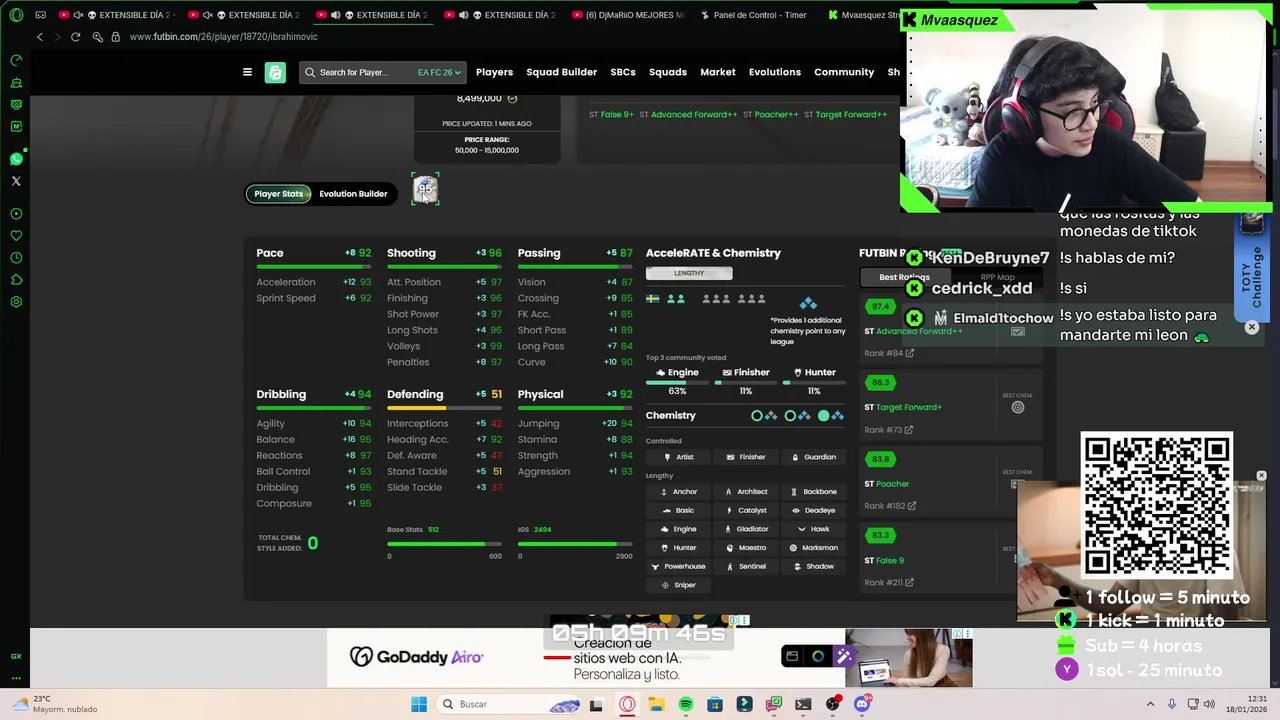Switch to the Player Stats view
The image size is (1280, 720).
click(278, 194)
